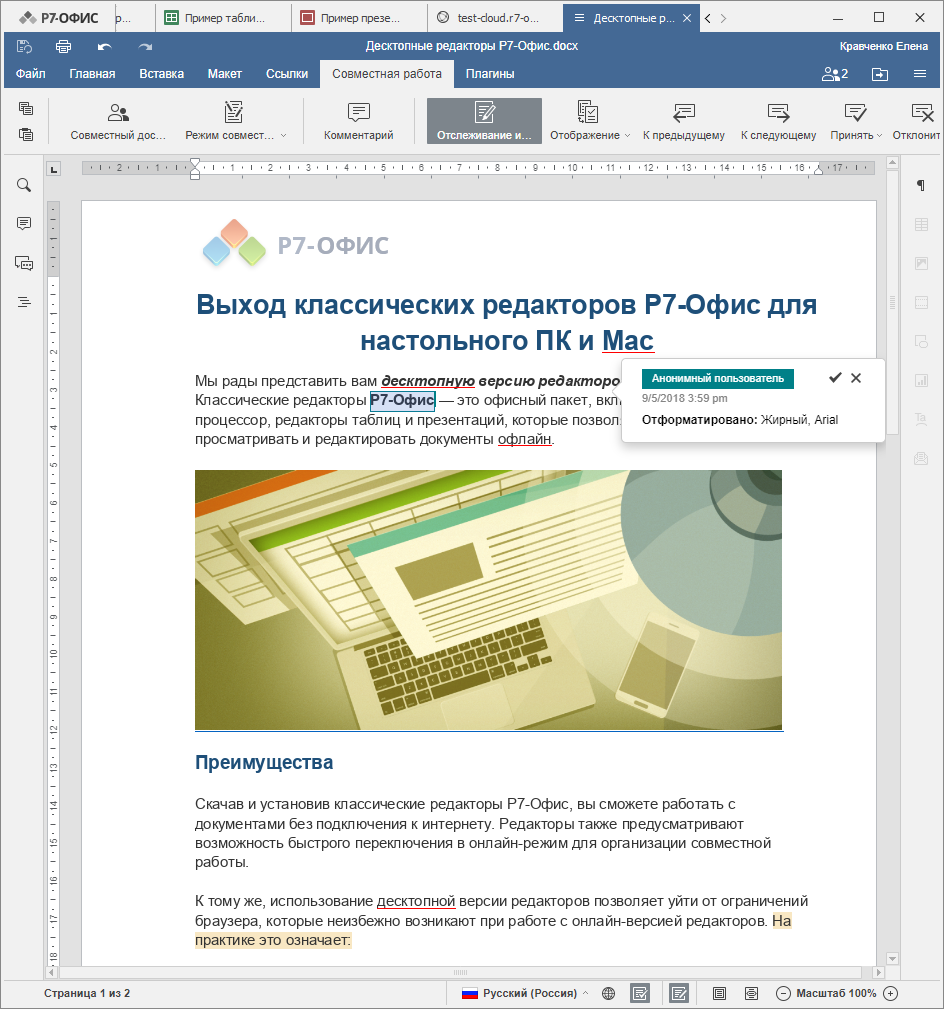
Task: Open the tab stop type selector
Action: click(54, 169)
